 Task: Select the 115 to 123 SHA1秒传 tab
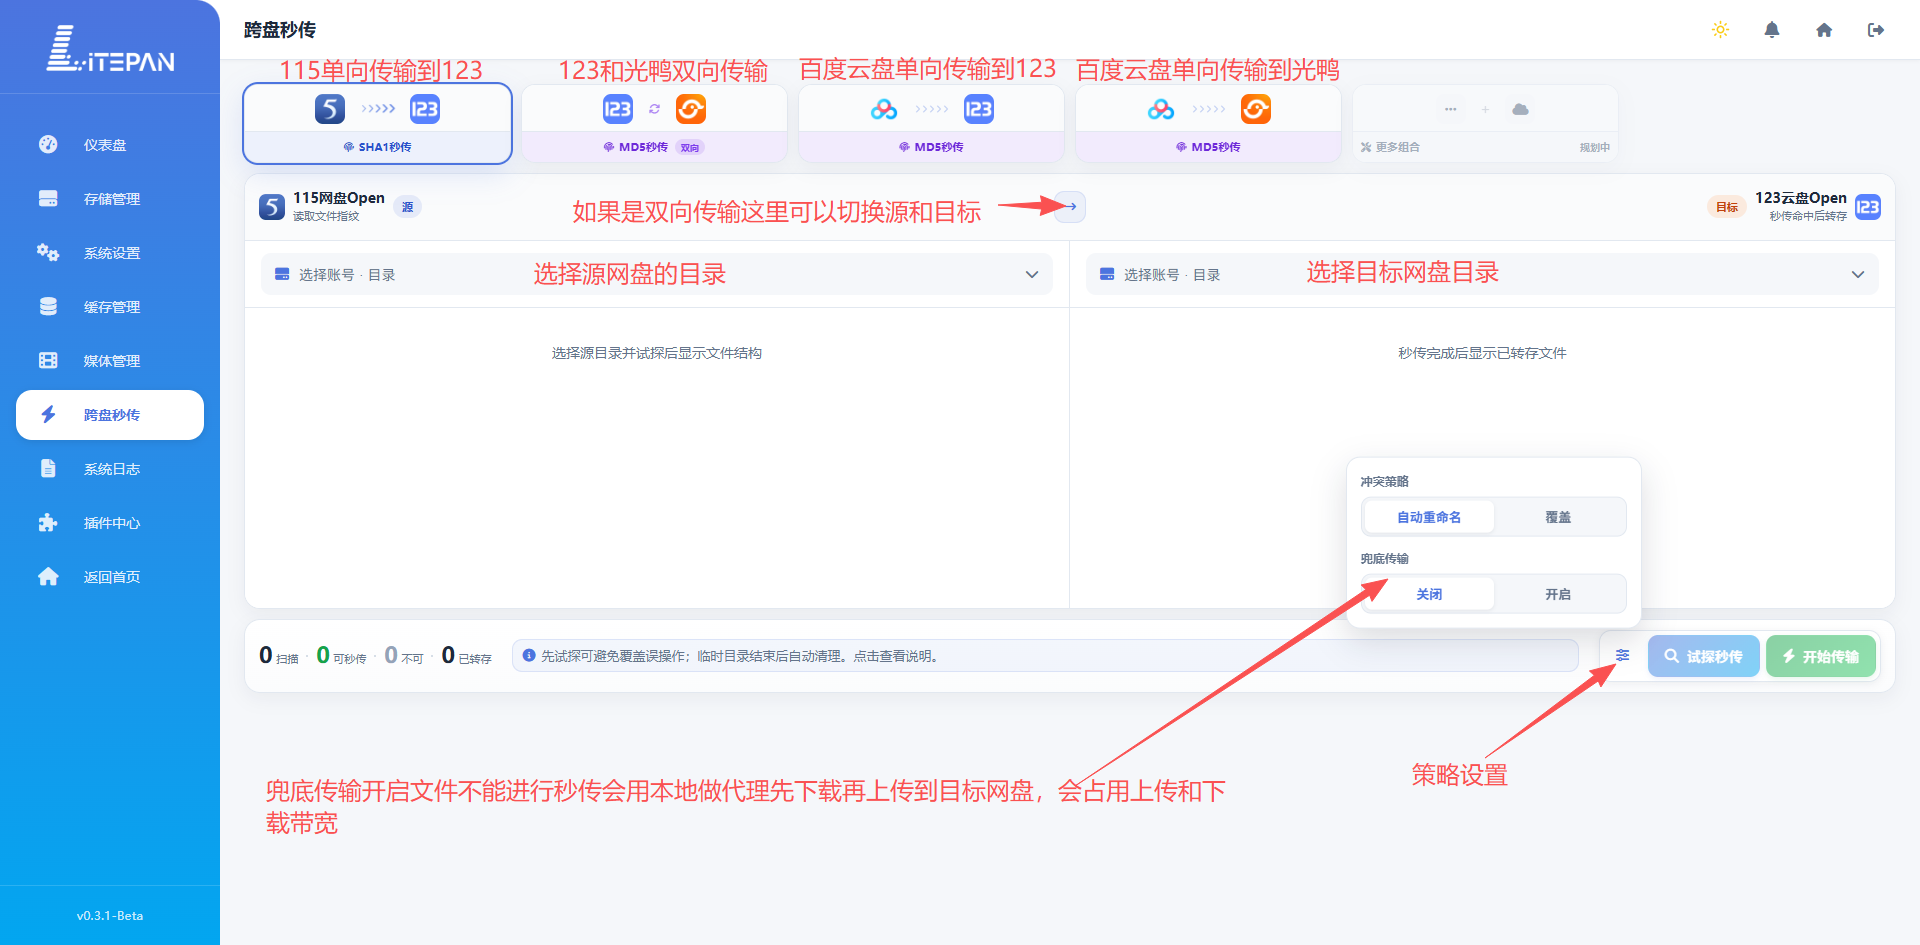(377, 124)
